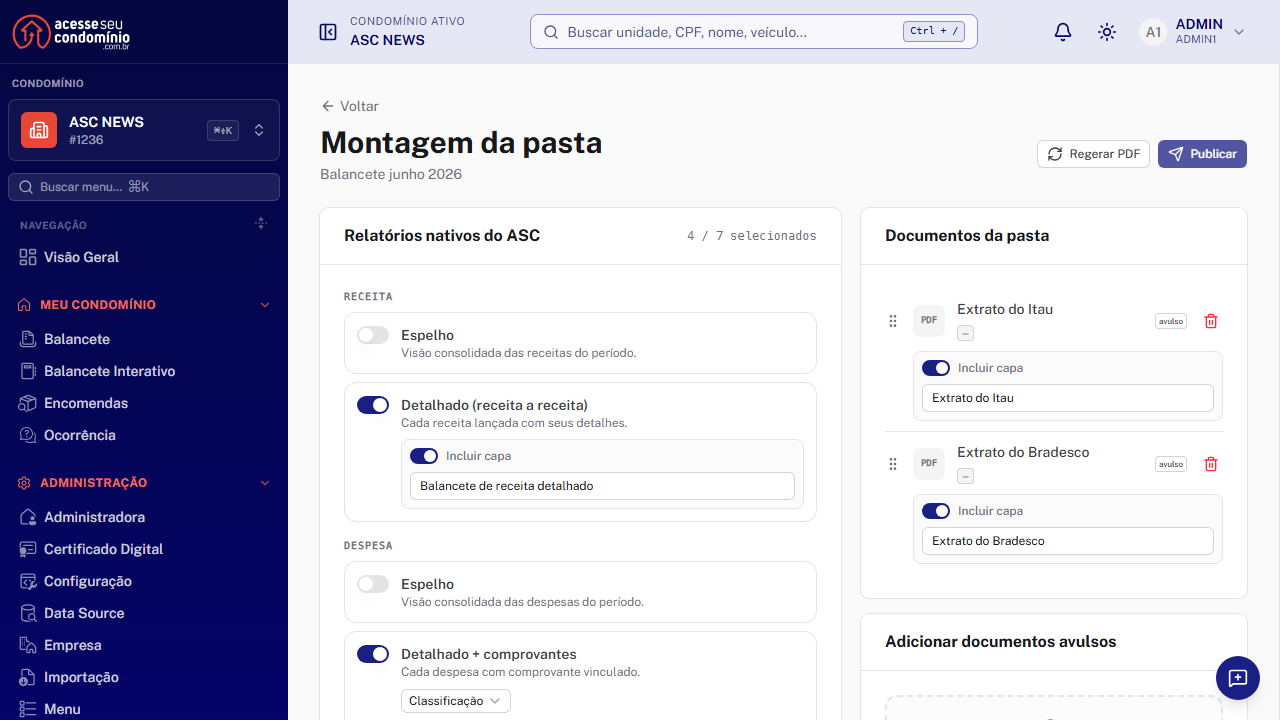The height and width of the screenshot is (720, 1280).
Task: Click the navigation customize sparkle icon
Action: 261,224
